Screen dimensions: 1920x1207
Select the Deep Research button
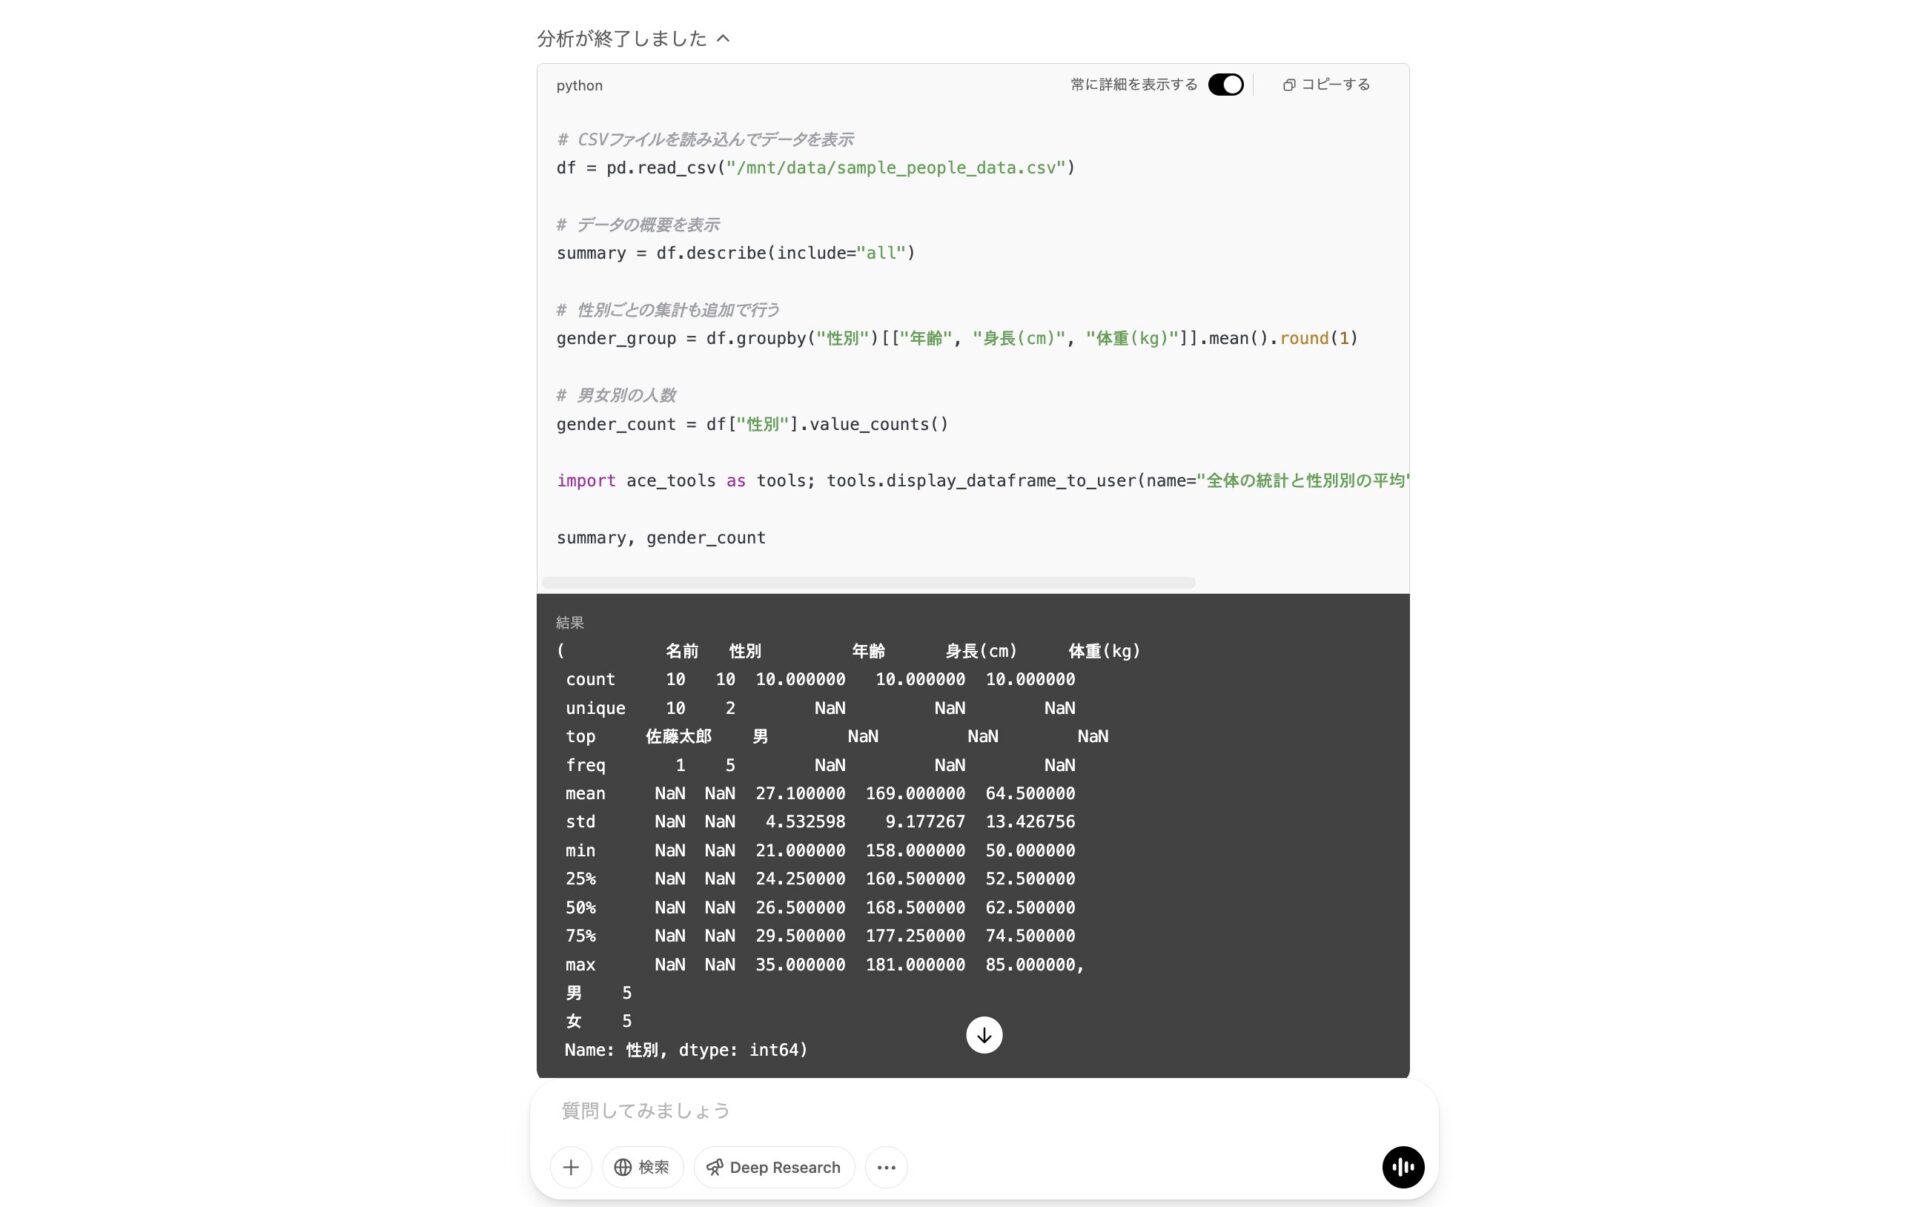point(774,1167)
